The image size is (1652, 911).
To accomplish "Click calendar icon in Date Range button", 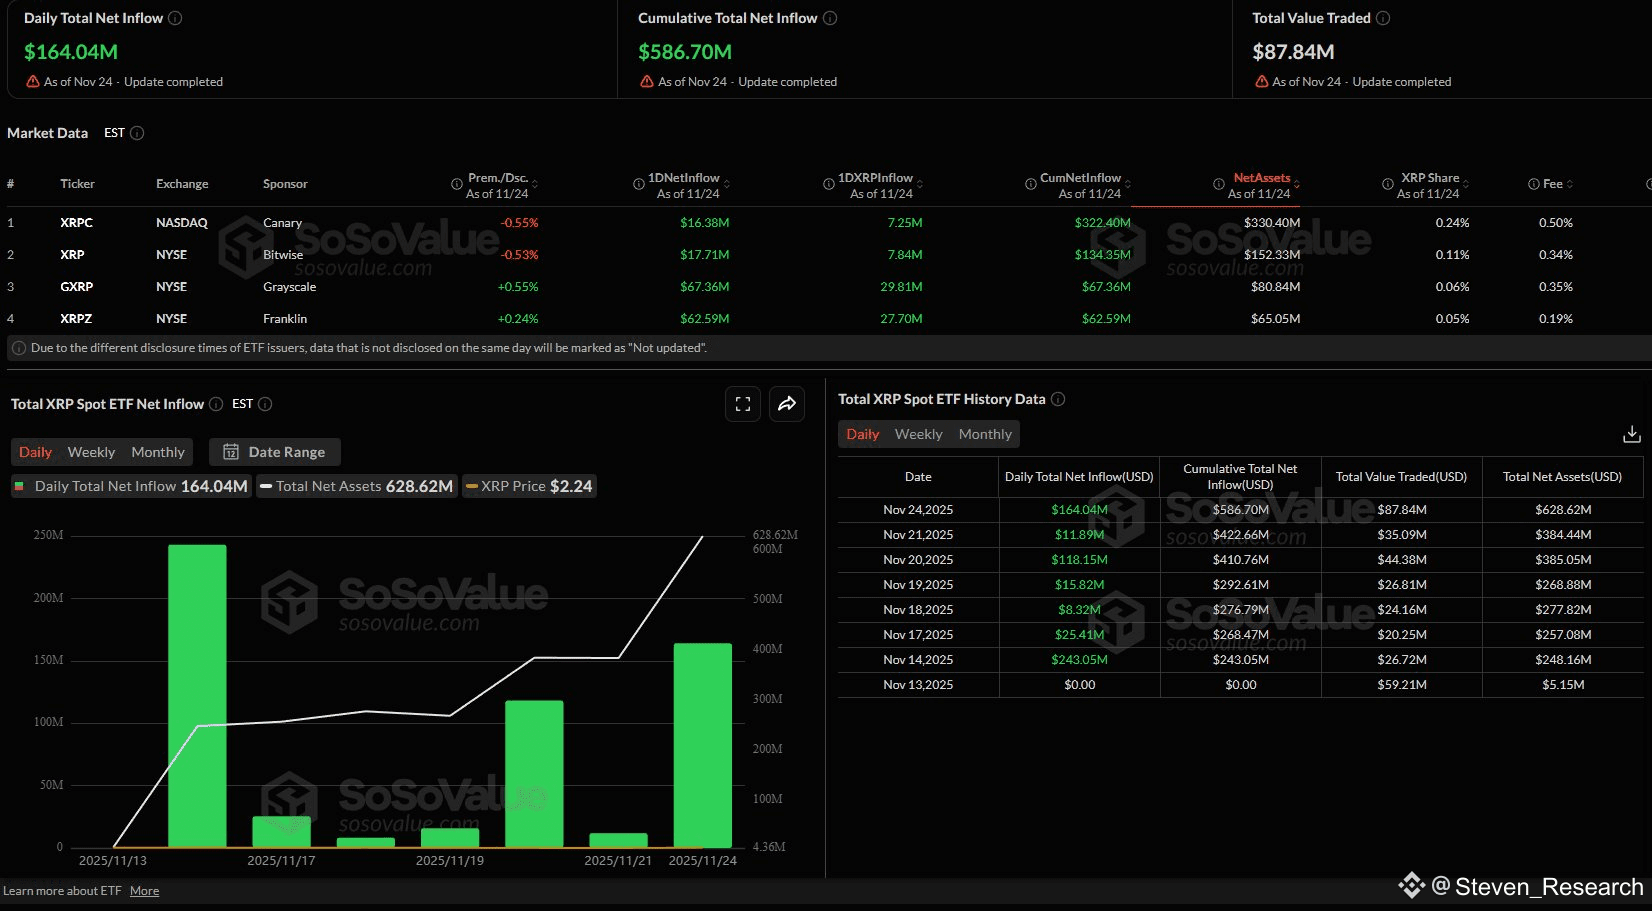I will coord(231,452).
